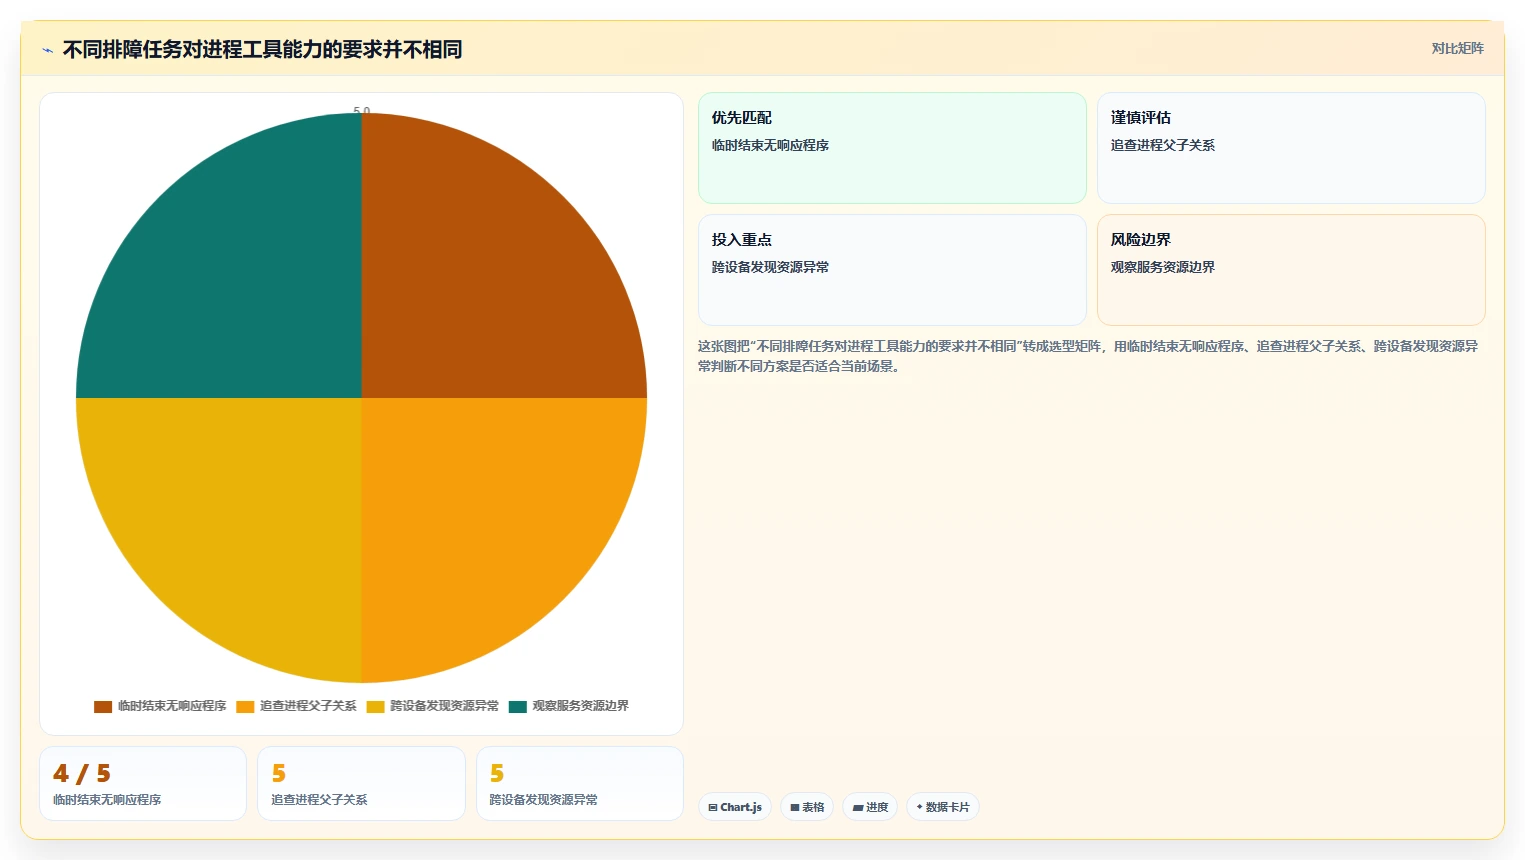Click the header title 不同排障任务对进程工具能力的要求并不相同

[262, 50]
